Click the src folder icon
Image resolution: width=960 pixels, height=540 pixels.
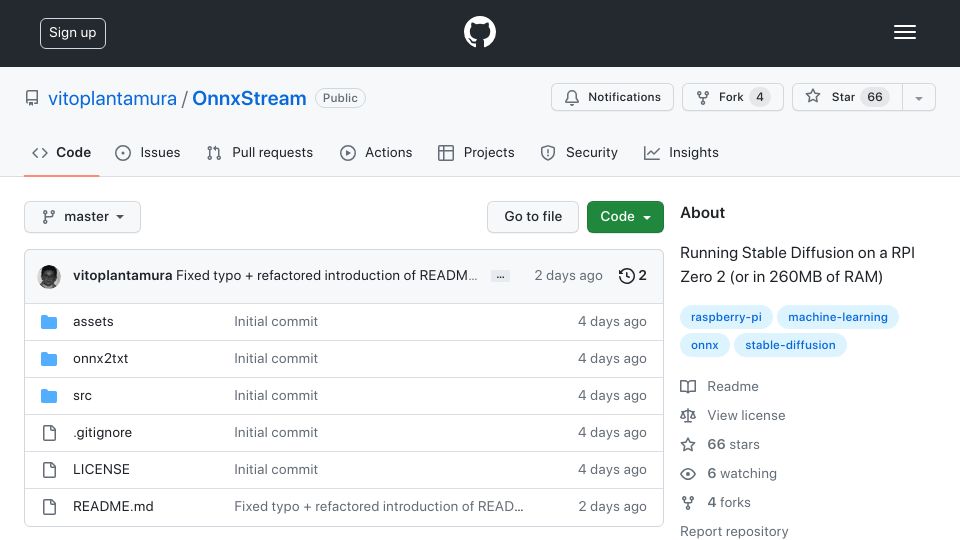click(x=49, y=396)
